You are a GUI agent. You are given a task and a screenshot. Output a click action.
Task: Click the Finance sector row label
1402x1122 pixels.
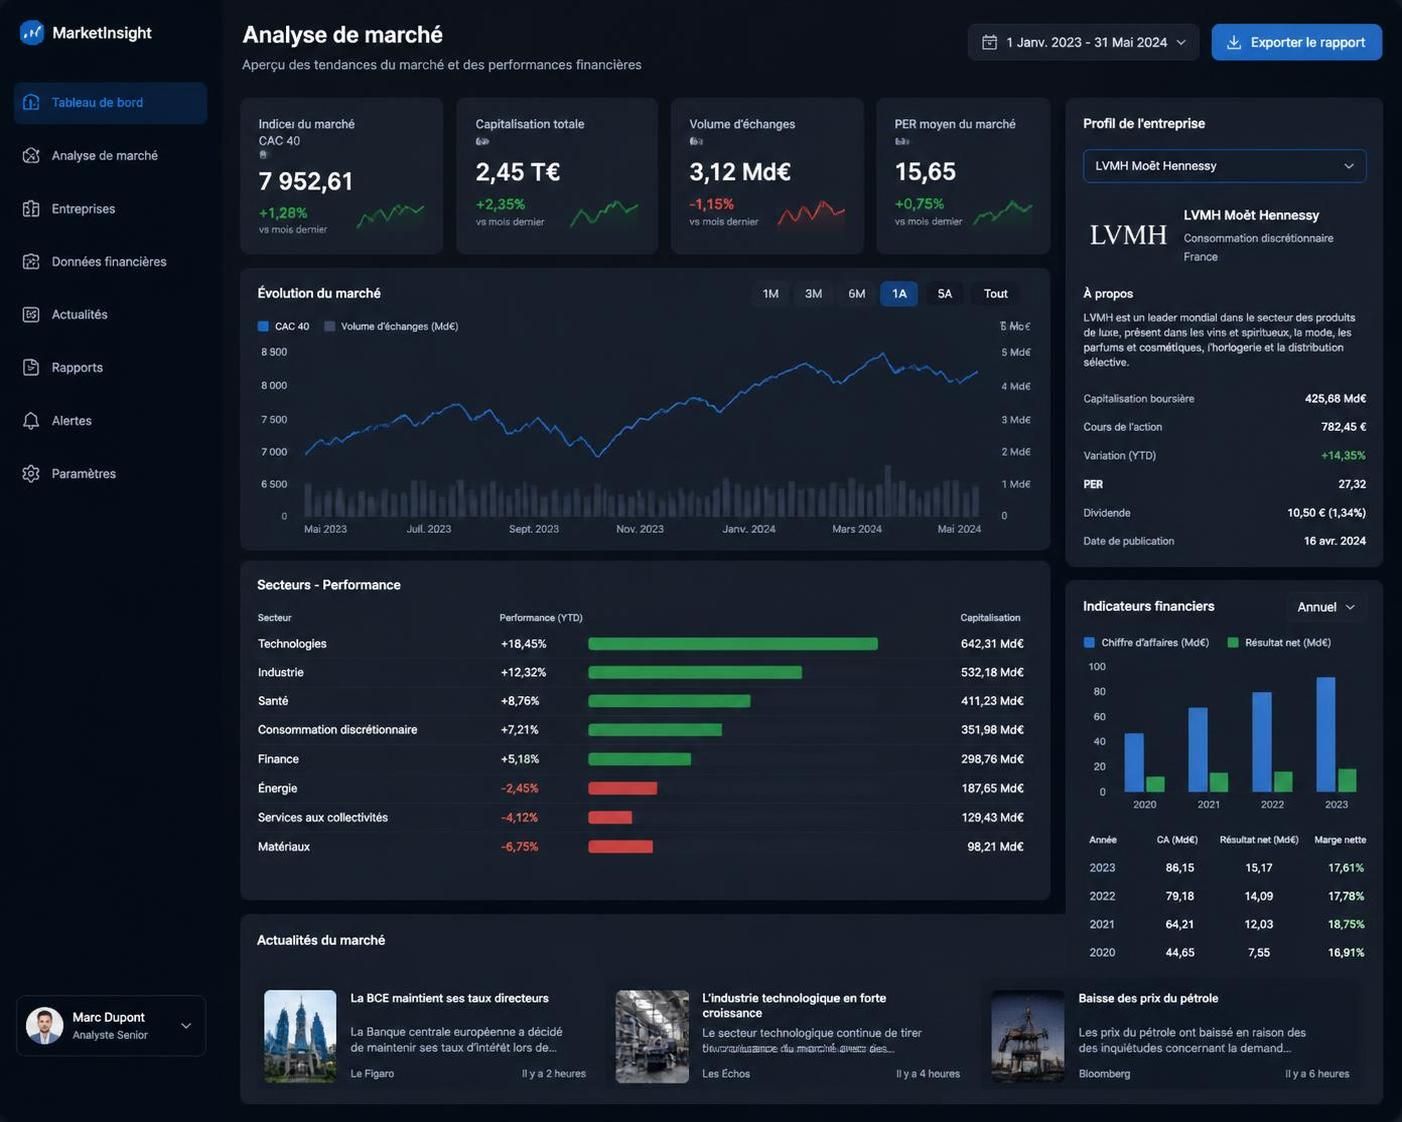[x=278, y=759]
